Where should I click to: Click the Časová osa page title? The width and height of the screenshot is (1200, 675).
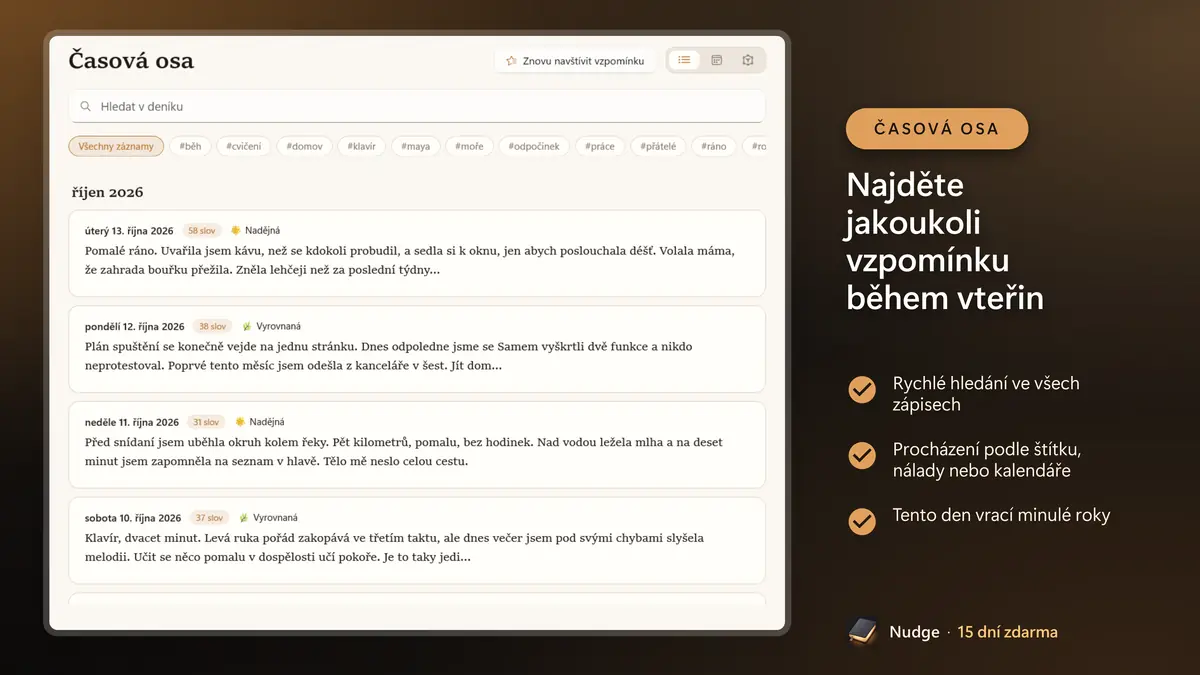131,61
